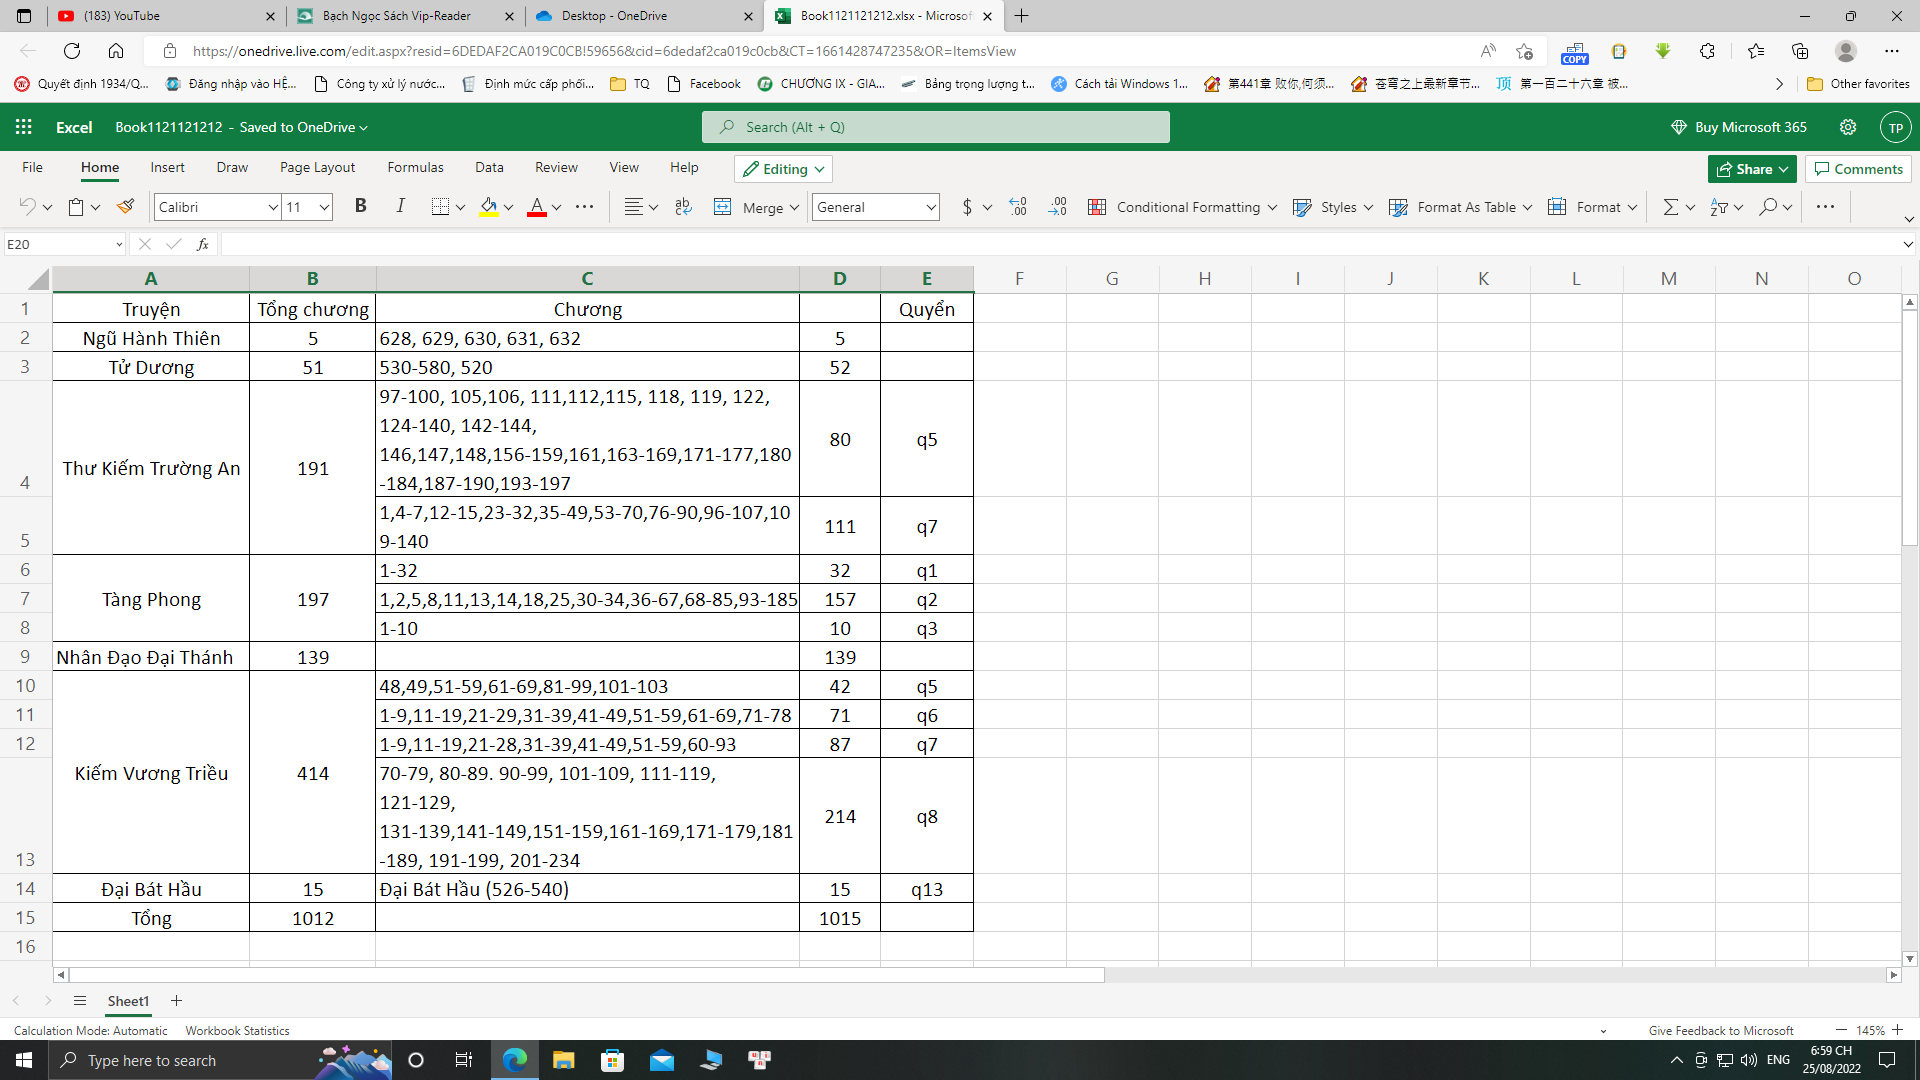
Task: Expand the General number format dropdown
Action: (x=930, y=207)
